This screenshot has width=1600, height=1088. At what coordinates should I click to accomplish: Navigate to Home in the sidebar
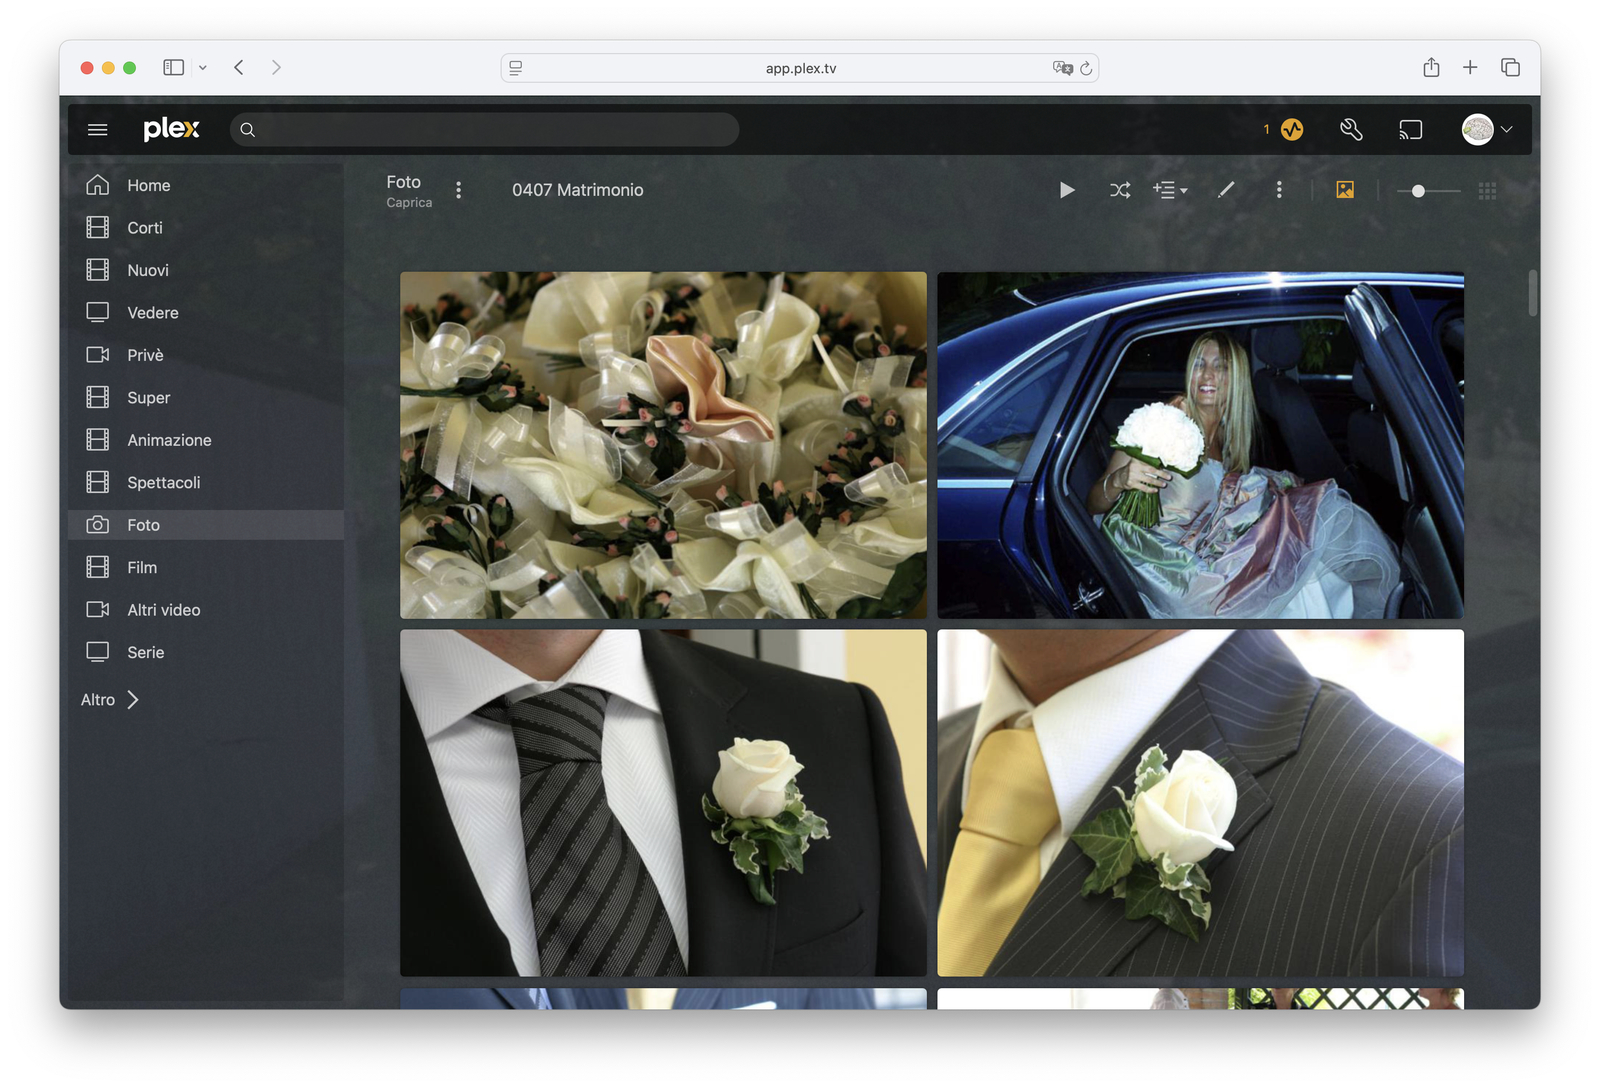tap(148, 185)
